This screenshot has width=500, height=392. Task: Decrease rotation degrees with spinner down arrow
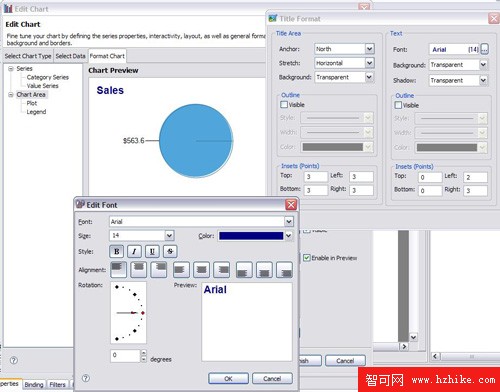coord(143,359)
